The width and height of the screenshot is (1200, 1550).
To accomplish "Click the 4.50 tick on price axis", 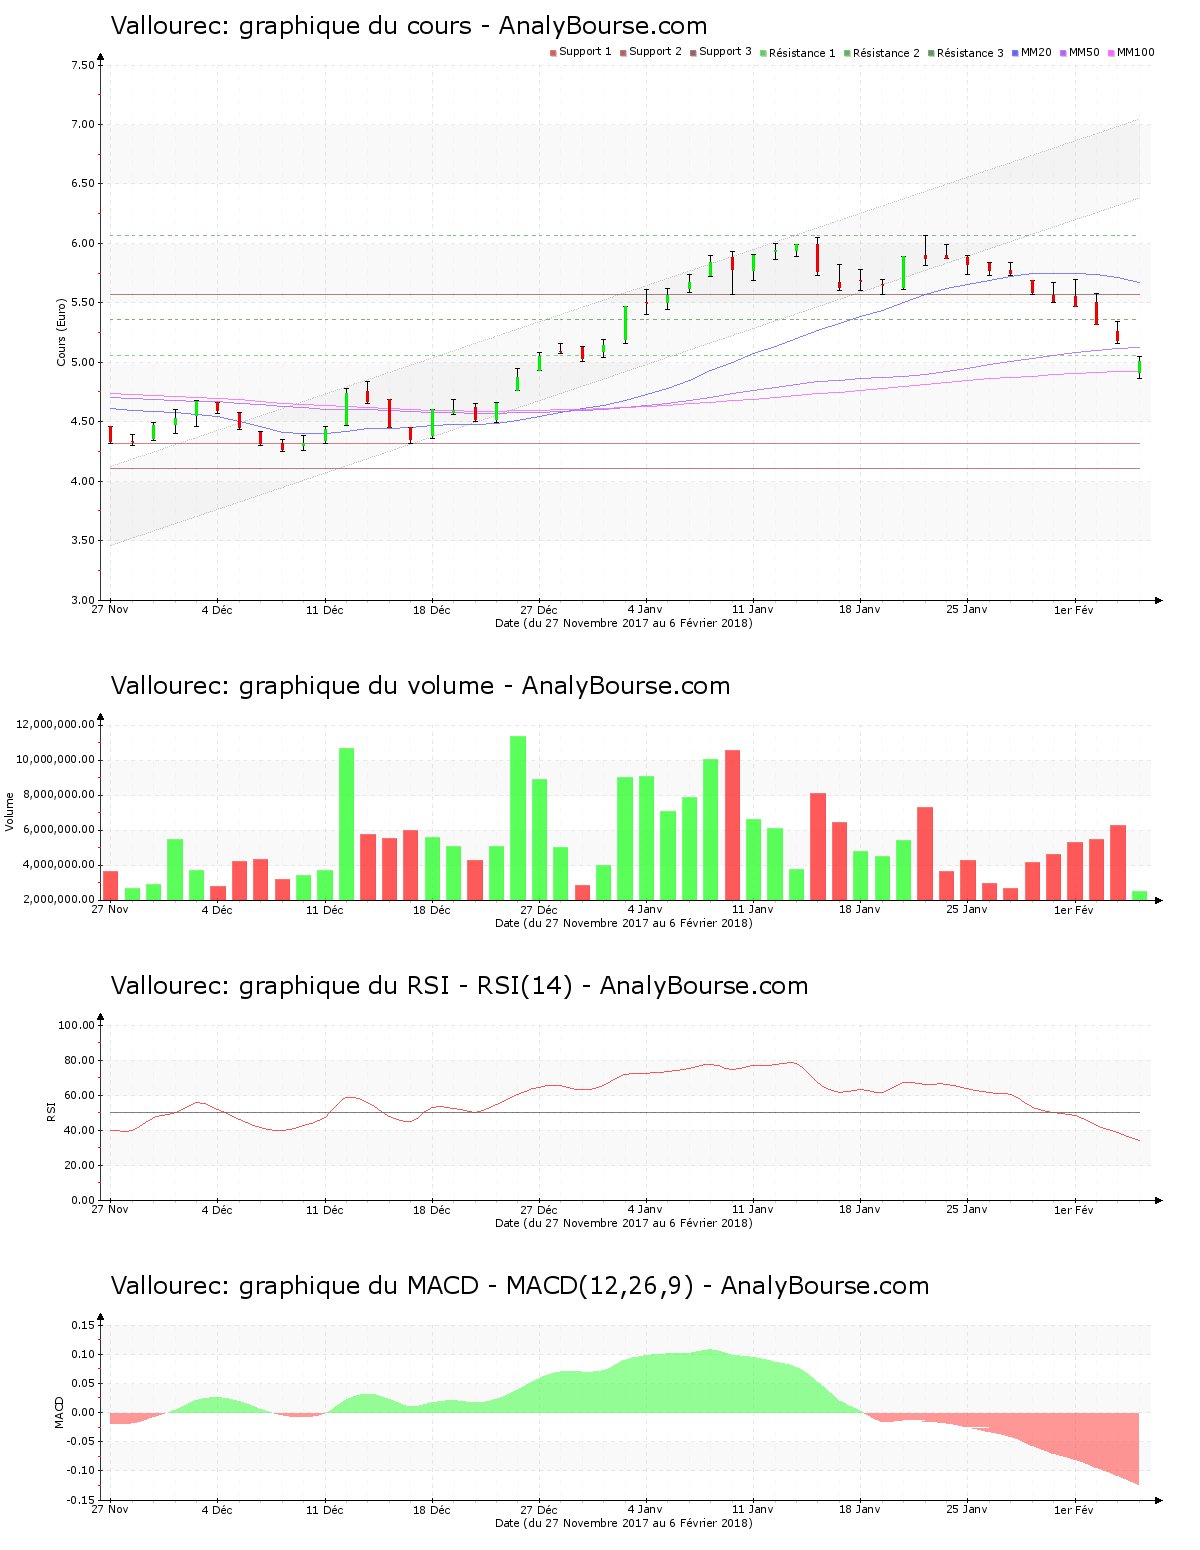I will (83, 422).
